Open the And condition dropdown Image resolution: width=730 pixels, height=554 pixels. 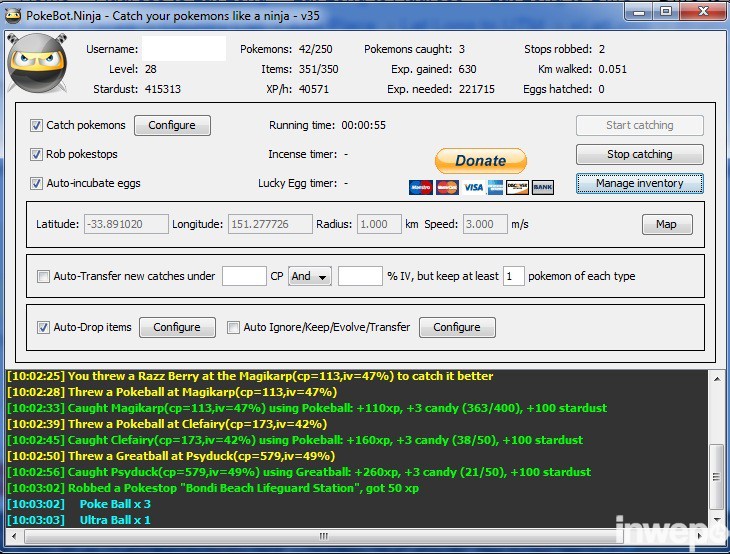pos(310,276)
